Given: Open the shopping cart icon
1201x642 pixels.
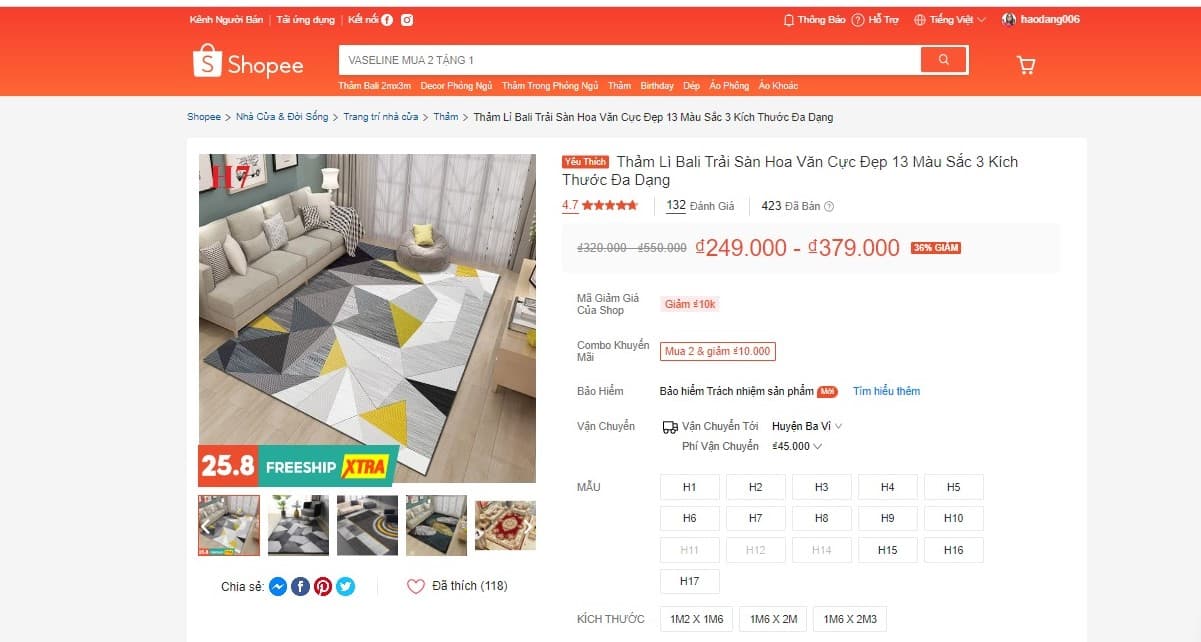Looking at the screenshot, I should [x=1025, y=65].
